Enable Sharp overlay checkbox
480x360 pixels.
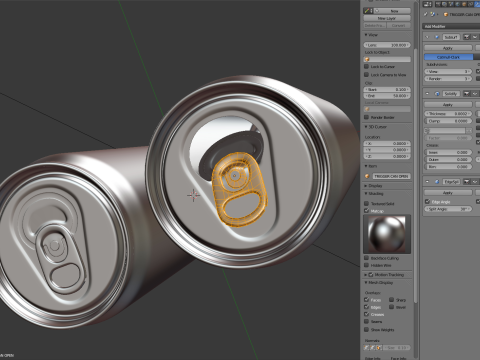pyautogui.click(x=392, y=300)
